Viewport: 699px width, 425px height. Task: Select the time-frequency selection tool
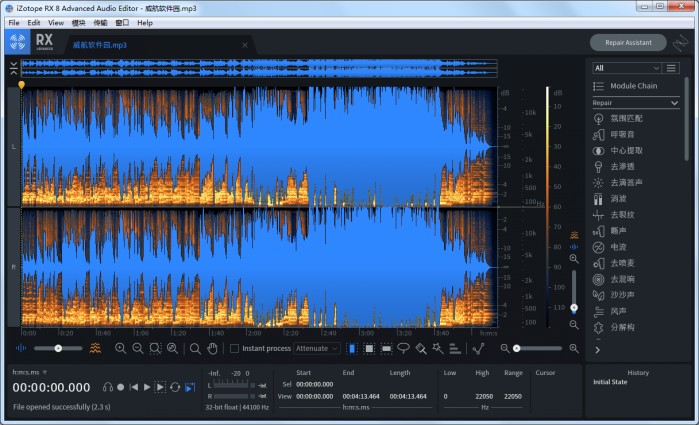point(369,348)
